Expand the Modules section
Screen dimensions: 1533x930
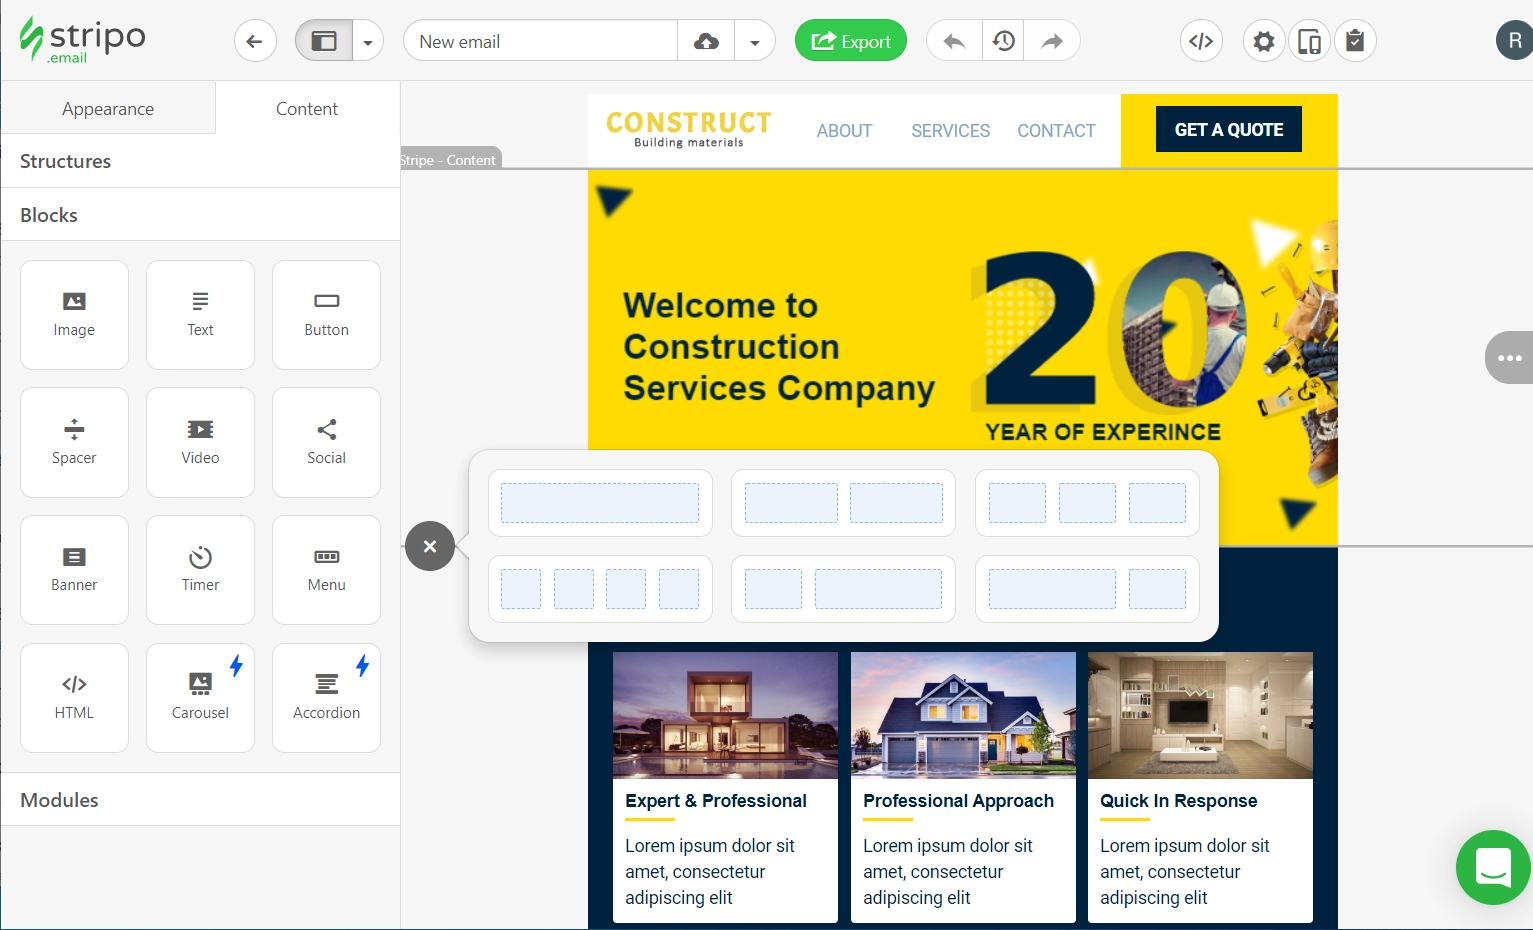59,799
